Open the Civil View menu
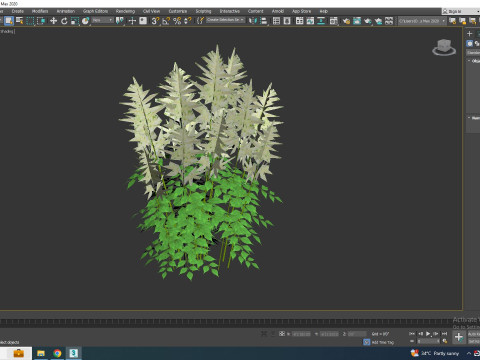The width and height of the screenshot is (480, 360). pyautogui.click(x=151, y=11)
